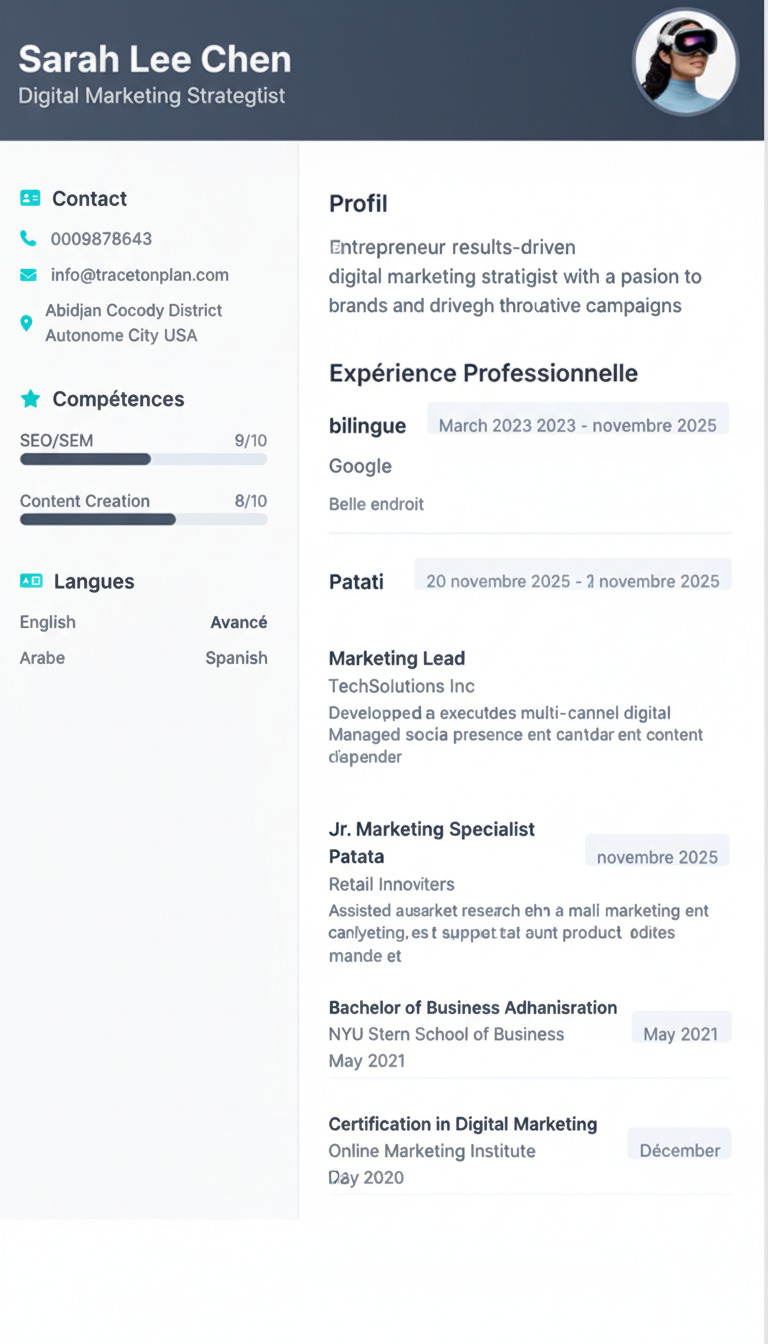The width and height of the screenshot is (768, 1344).
Task: Click the 20 novembre 2025 date range badge
Action: pyautogui.click(x=572, y=580)
